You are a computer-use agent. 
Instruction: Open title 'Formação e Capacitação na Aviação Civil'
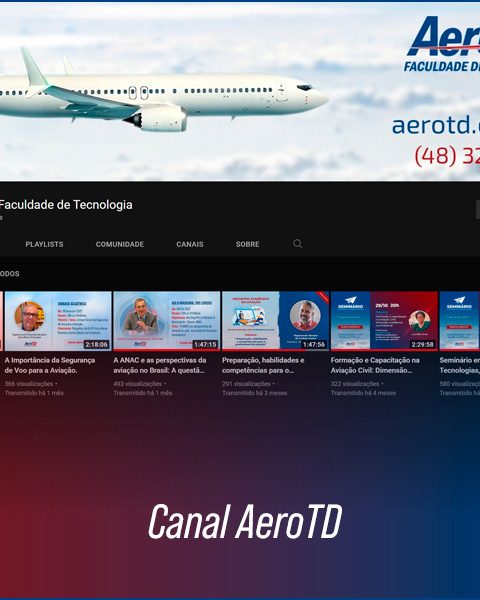[375, 365]
